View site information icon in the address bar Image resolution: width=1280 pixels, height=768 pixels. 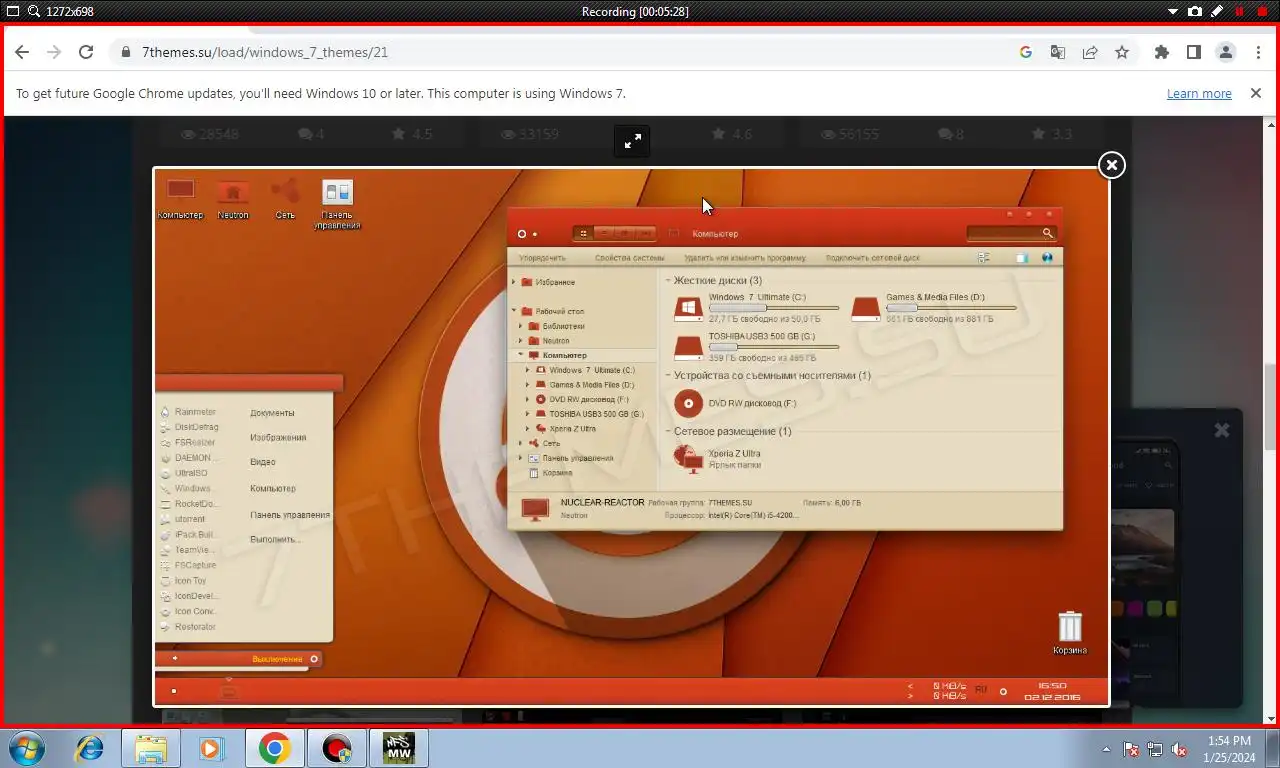pyautogui.click(x=125, y=52)
